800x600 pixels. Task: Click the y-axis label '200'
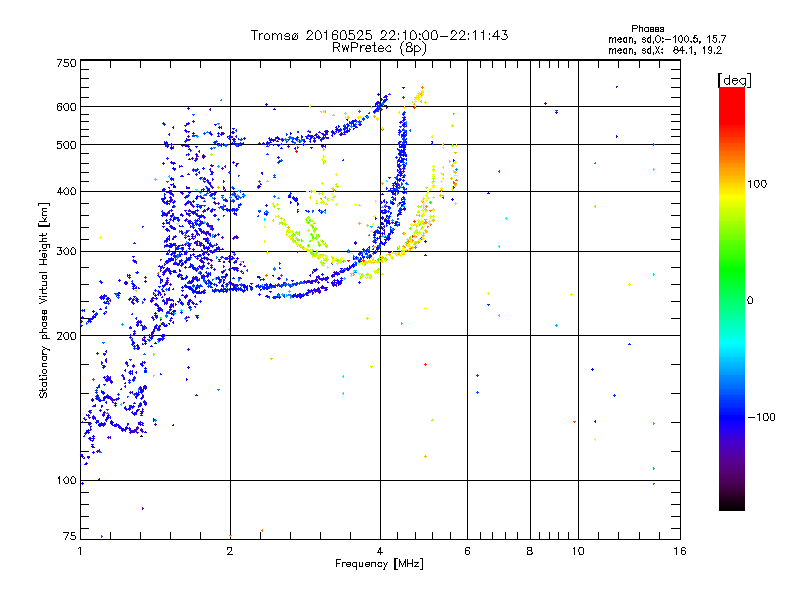point(66,336)
